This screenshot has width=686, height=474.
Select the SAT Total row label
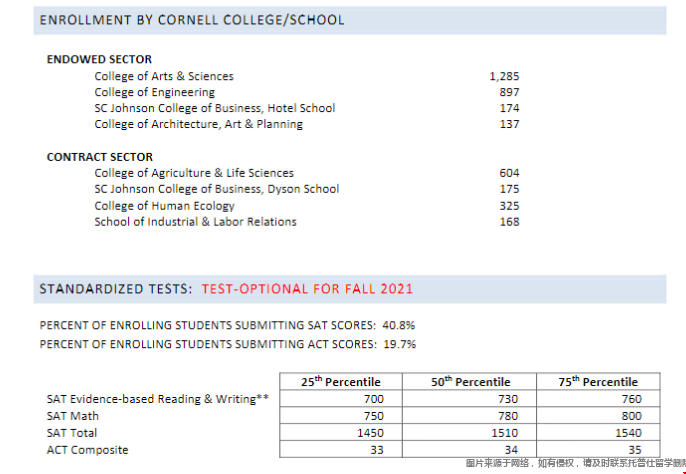tap(73, 433)
